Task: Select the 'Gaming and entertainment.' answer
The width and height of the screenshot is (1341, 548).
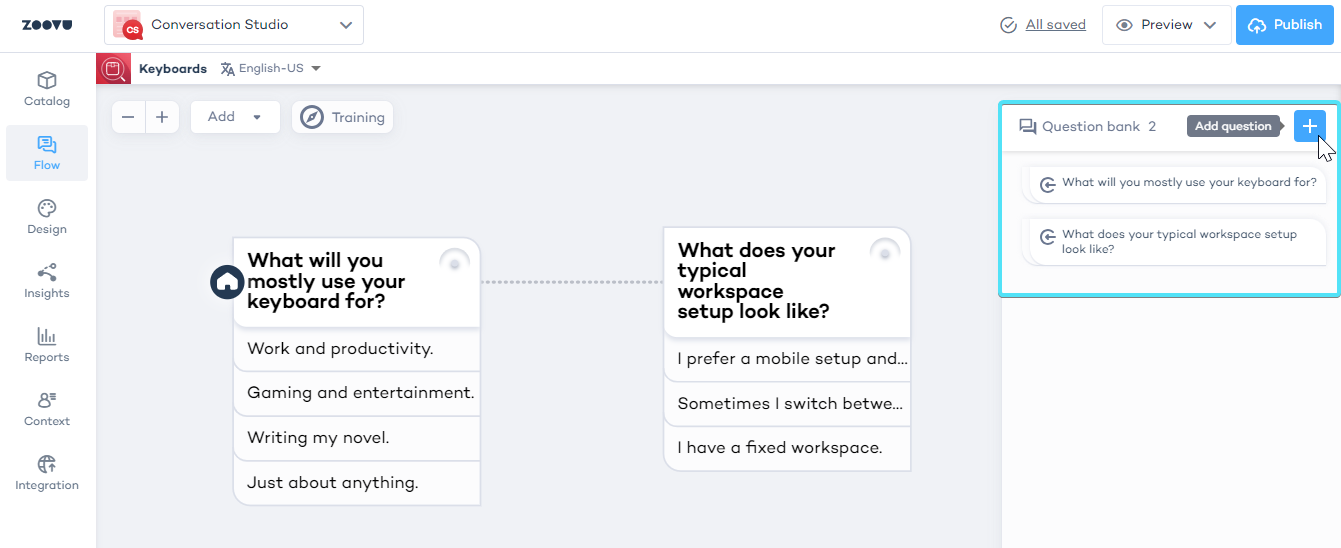Action: (x=360, y=393)
